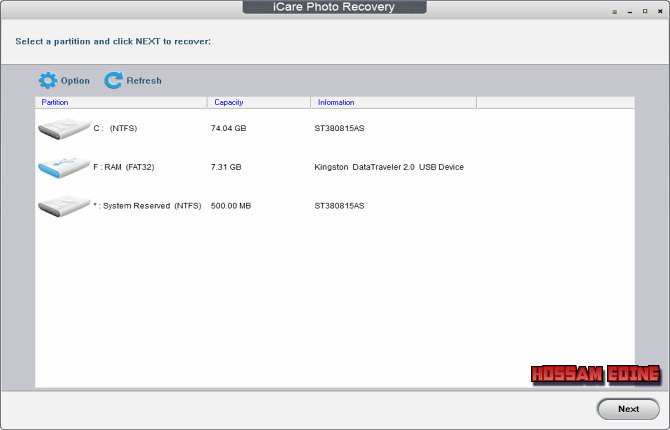This screenshot has width=670, height=430.
Task: Sort by the Information column header
Action: (x=394, y=103)
